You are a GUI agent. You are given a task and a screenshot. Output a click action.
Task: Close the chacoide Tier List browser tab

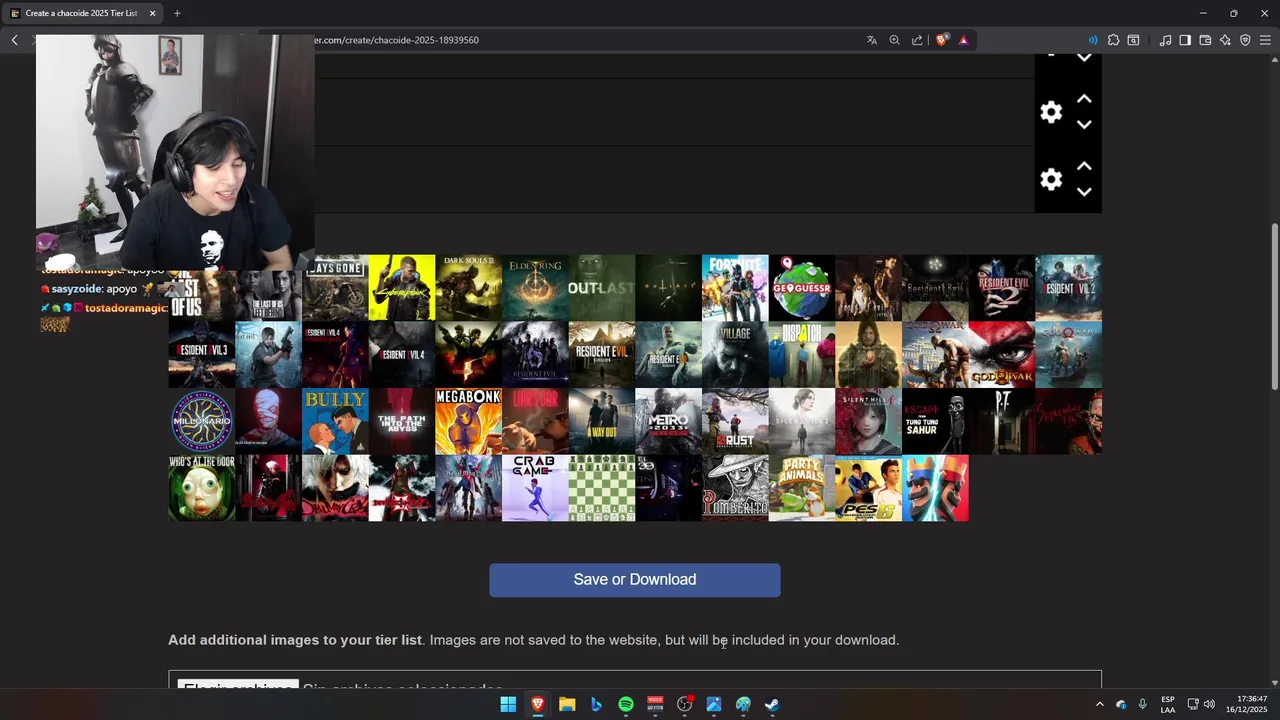(152, 13)
